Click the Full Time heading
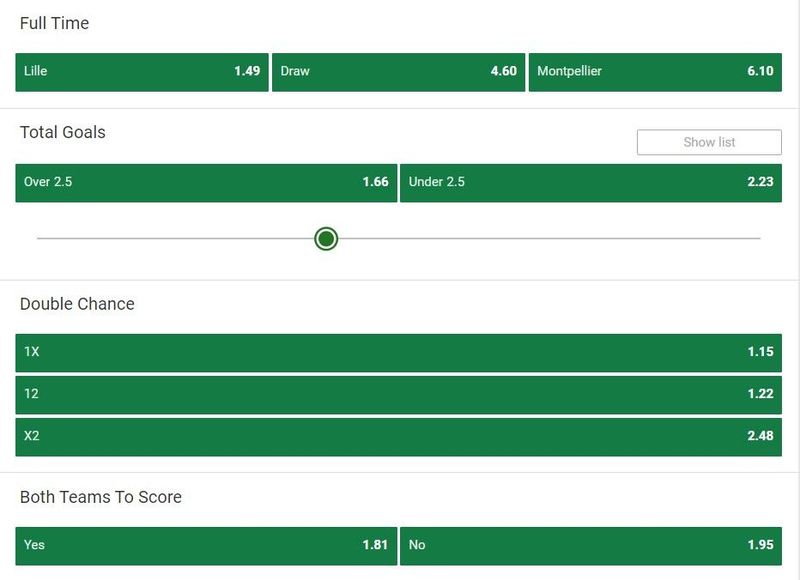Viewport: 800px width, 580px height. (x=54, y=23)
